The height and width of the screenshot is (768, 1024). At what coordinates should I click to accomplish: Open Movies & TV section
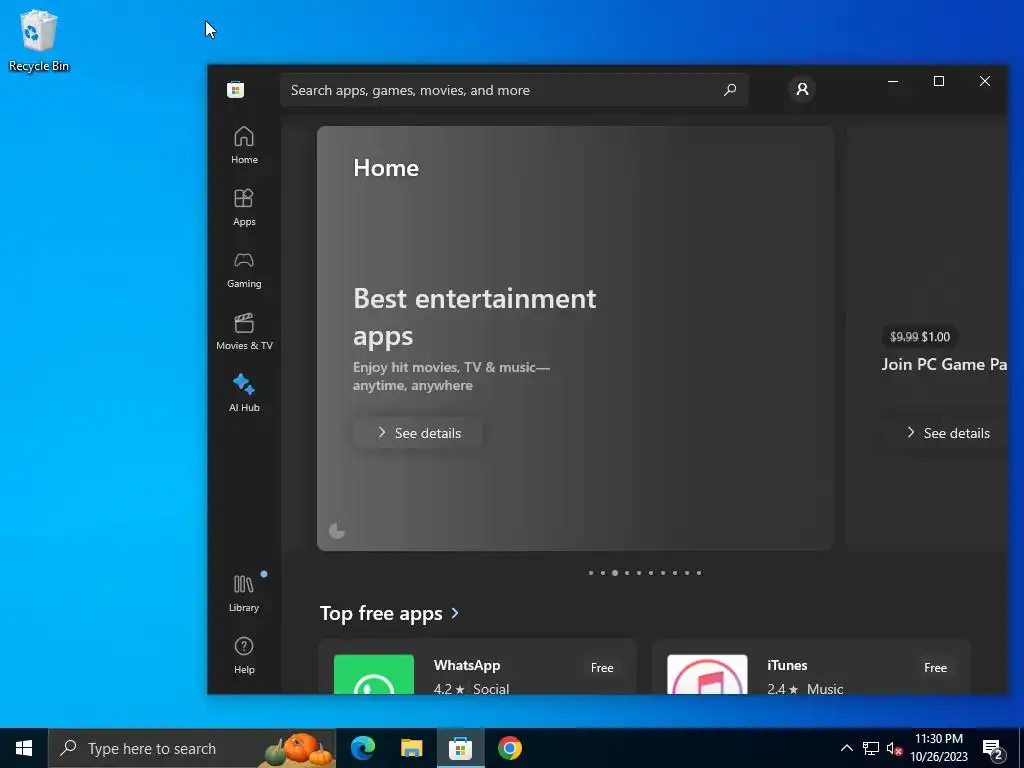(x=244, y=331)
